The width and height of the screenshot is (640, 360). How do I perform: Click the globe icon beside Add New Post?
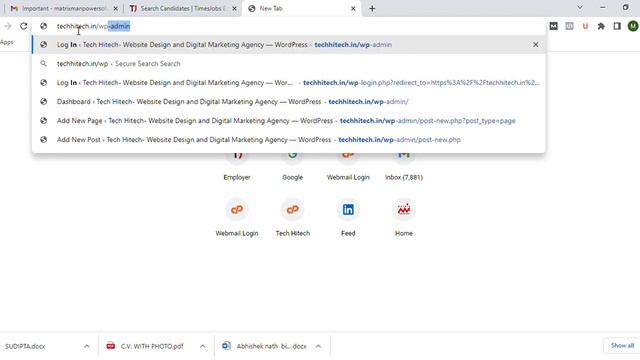(x=43, y=140)
